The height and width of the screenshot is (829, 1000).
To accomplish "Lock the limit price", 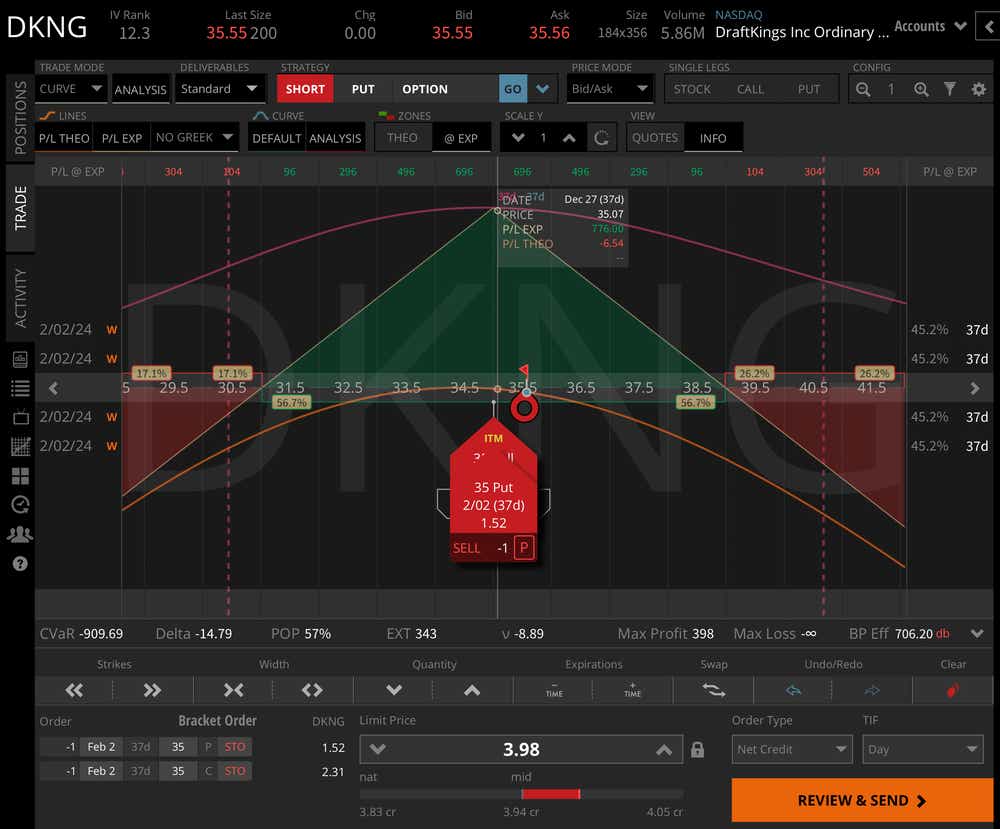I will click(697, 750).
